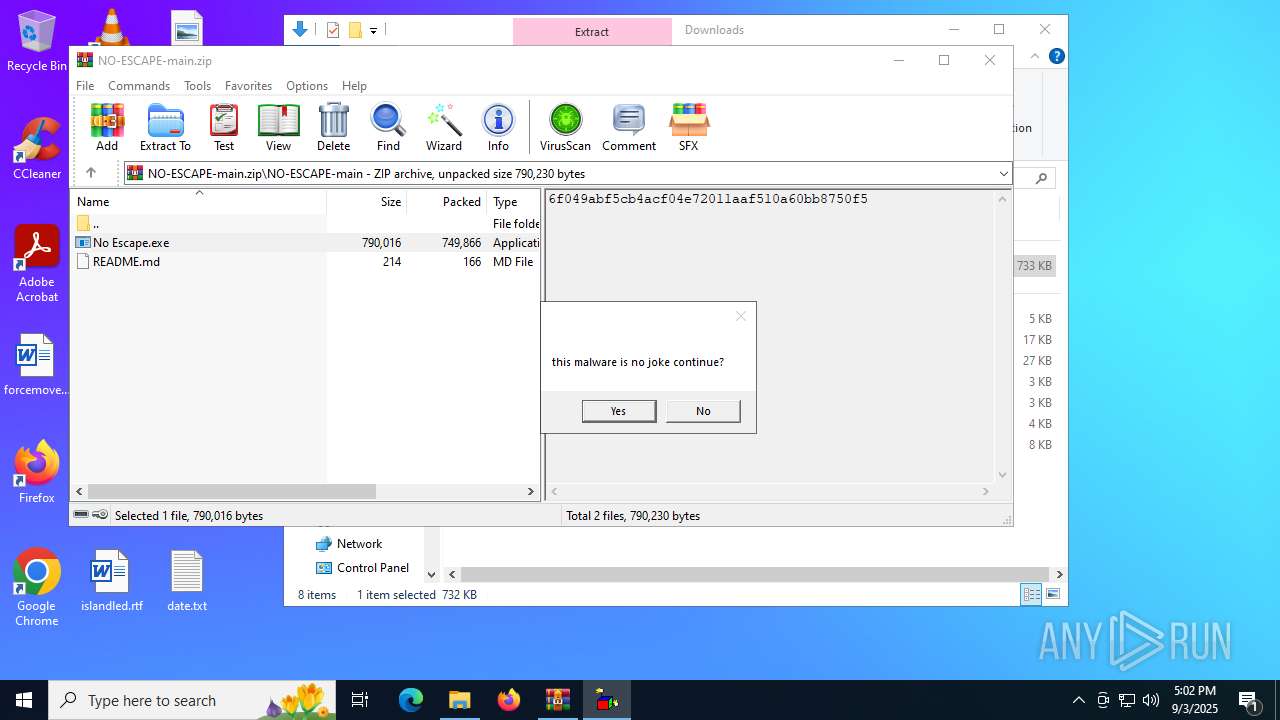Show hidden system tray icons
This screenshot has width=1280, height=720.
tap(1078, 700)
